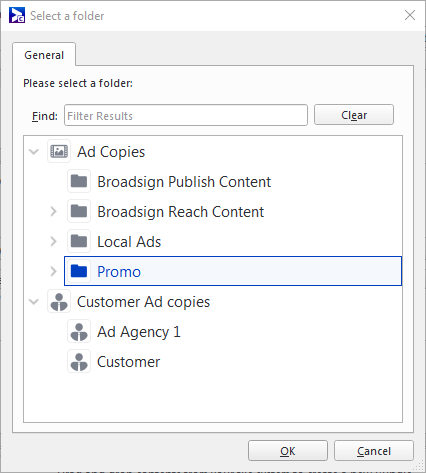The image size is (426, 473).
Task: Expand the Local Ads folder
Action: coord(53,241)
